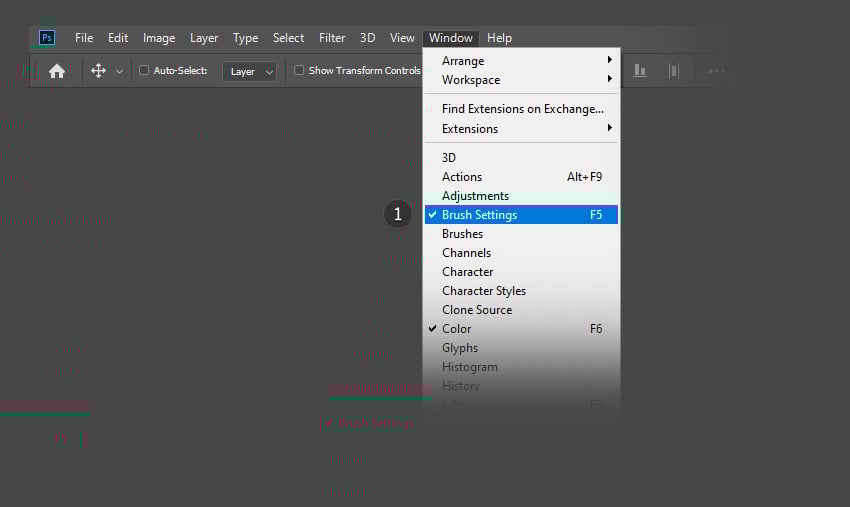This screenshot has width=850, height=507.
Task: Open the 3D panel from Window menu
Action: point(521,158)
